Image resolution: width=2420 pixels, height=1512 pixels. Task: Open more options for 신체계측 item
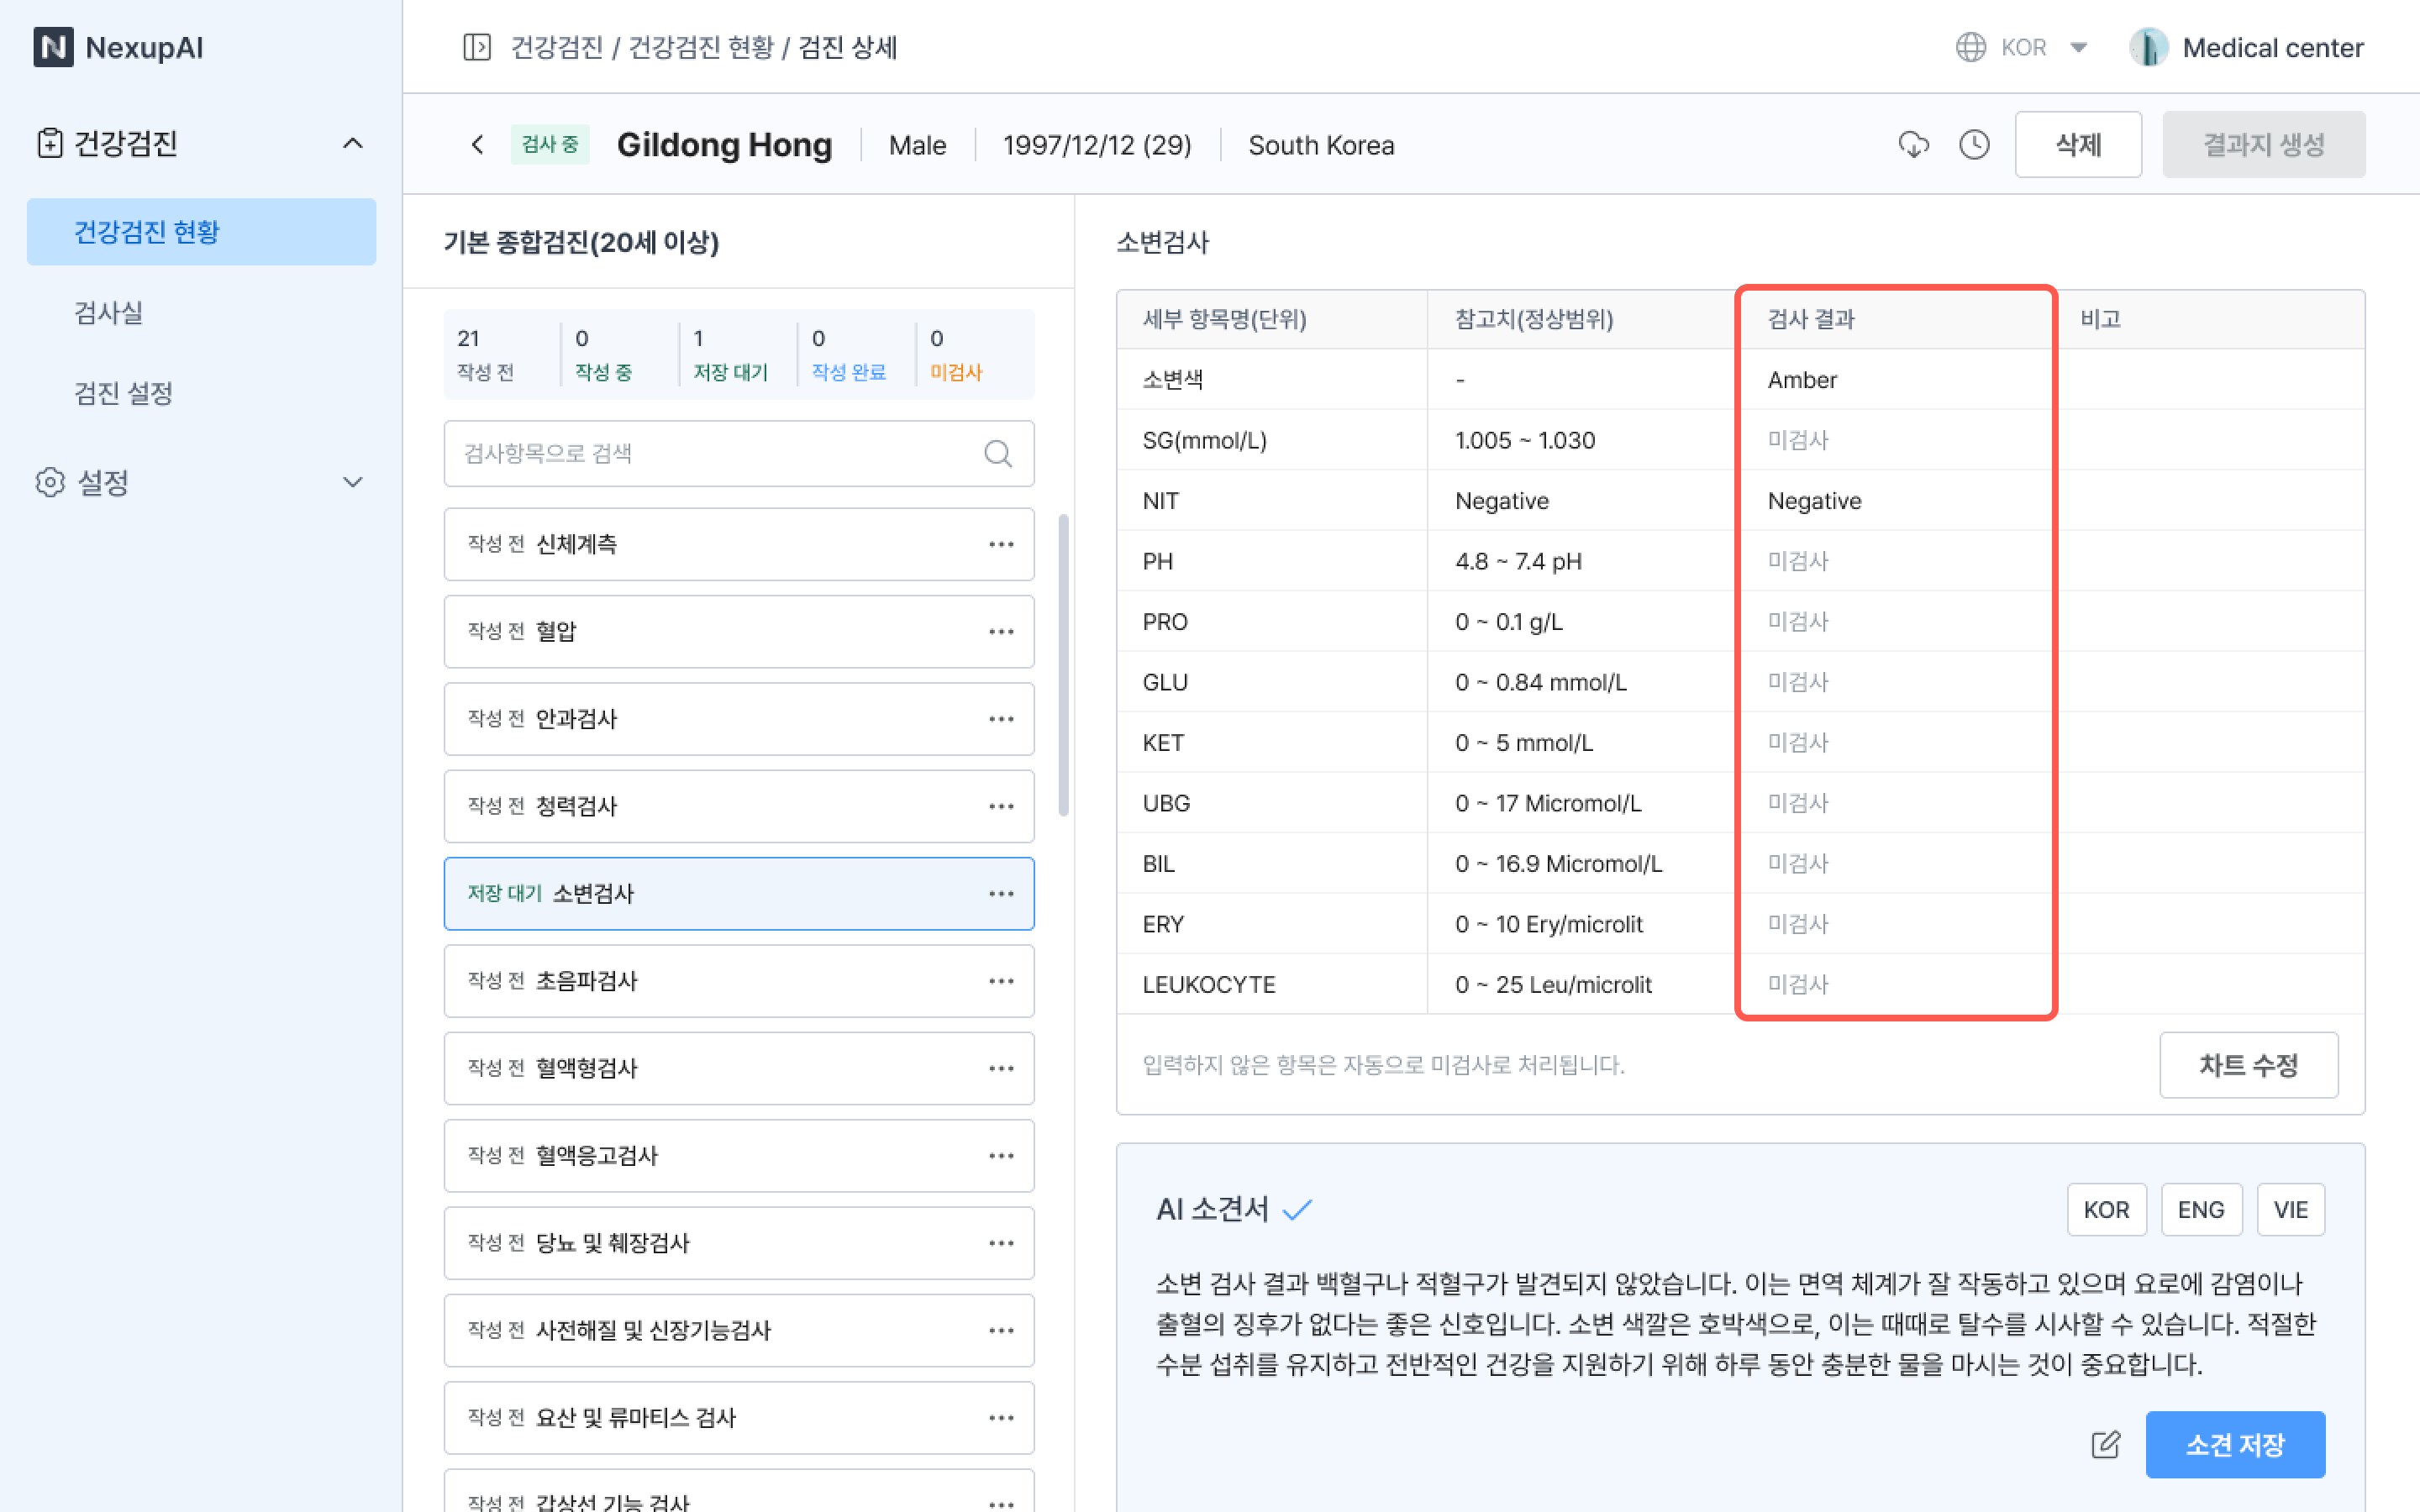click(x=1001, y=544)
